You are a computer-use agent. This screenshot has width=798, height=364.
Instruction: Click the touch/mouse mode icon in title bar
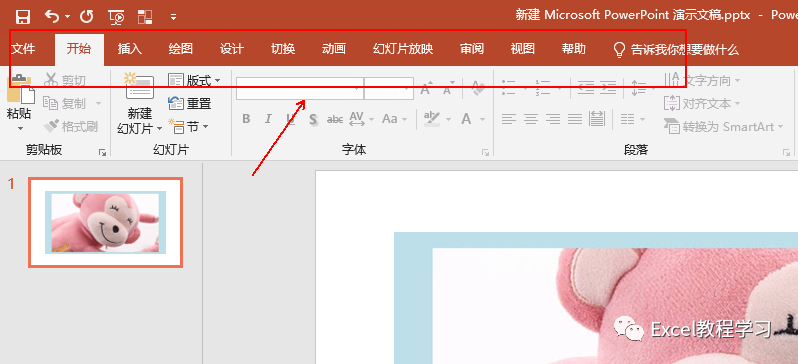point(145,17)
